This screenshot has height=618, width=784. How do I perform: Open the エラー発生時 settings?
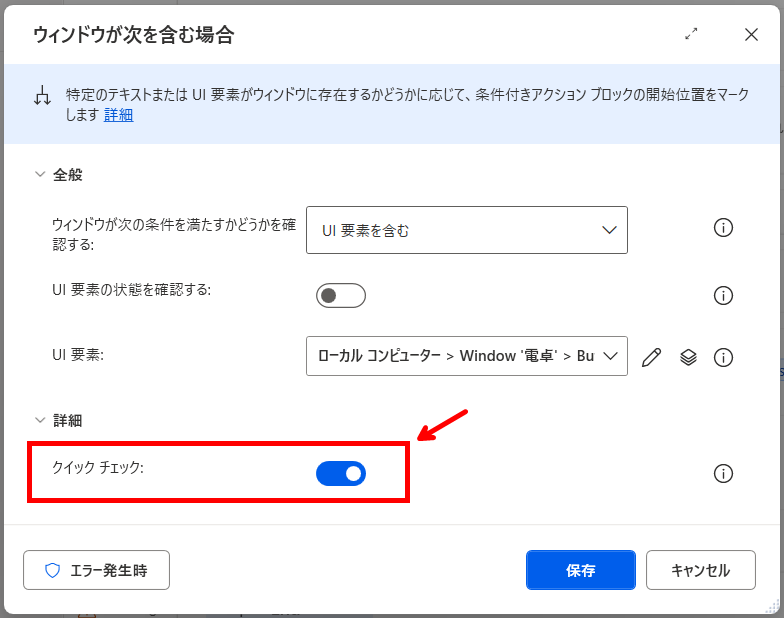[97, 570]
